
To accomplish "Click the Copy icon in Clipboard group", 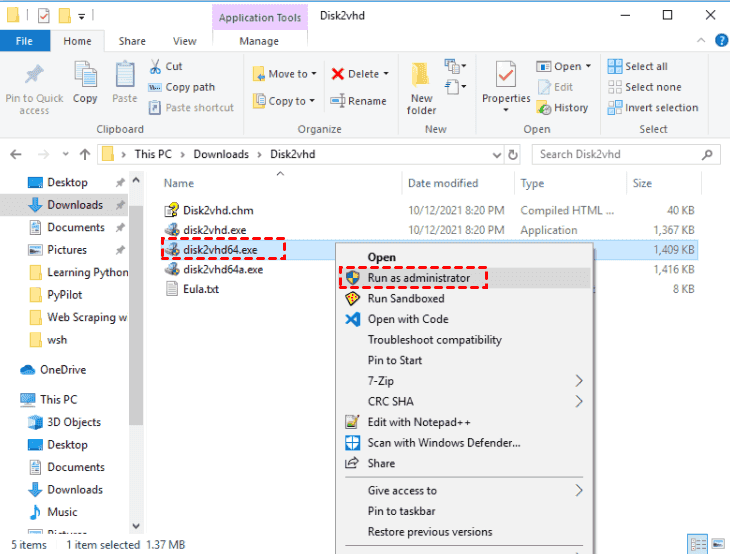I will pos(85,74).
